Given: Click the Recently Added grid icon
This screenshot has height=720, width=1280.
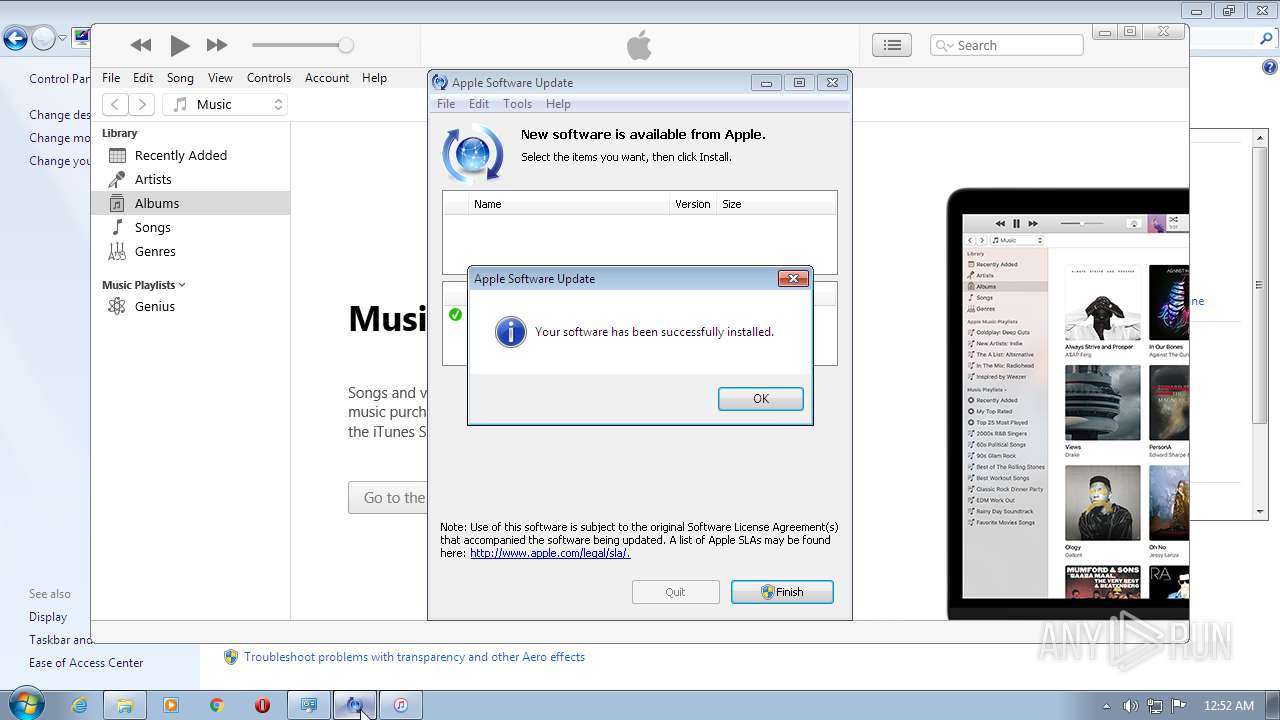Looking at the screenshot, I should pyautogui.click(x=117, y=155).
